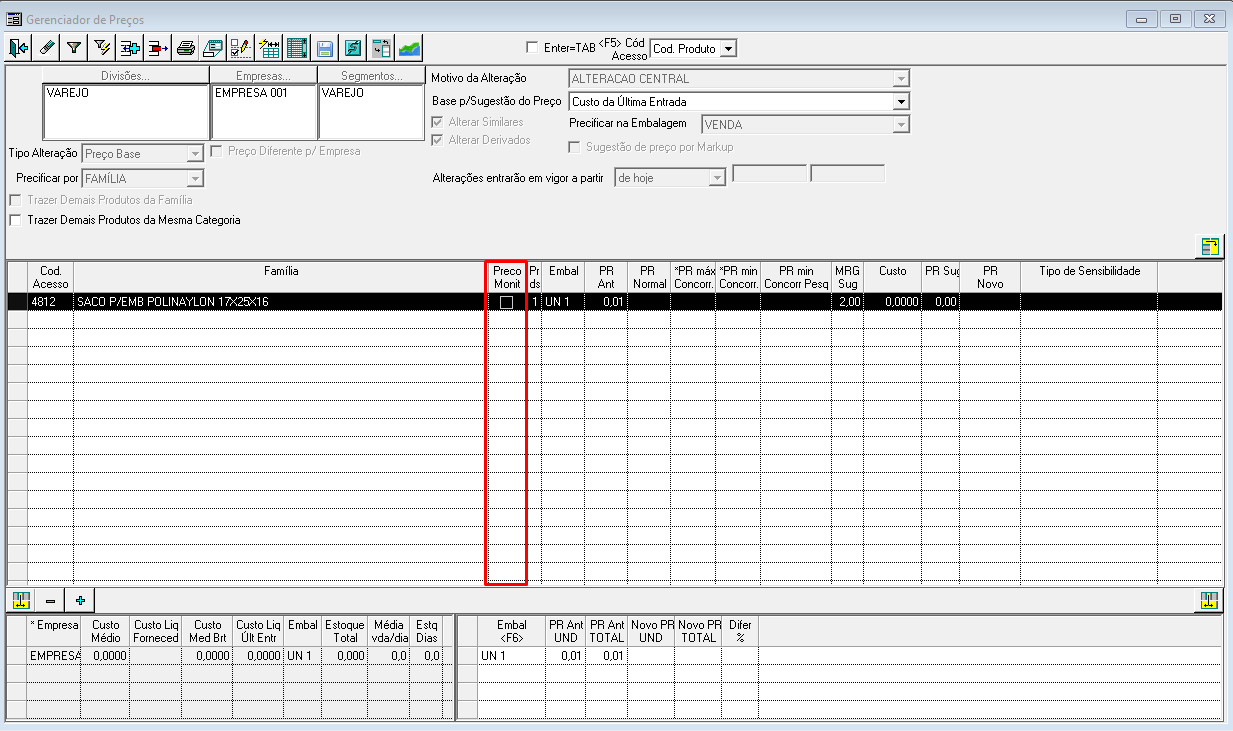
Task: Click the Cod. Acesso column header
Action: click(50, 277)
